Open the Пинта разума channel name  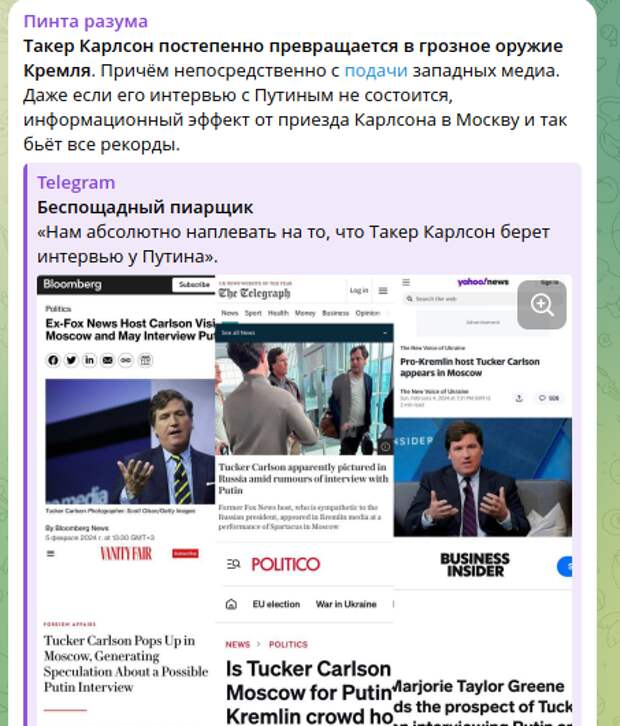[86, 21]
